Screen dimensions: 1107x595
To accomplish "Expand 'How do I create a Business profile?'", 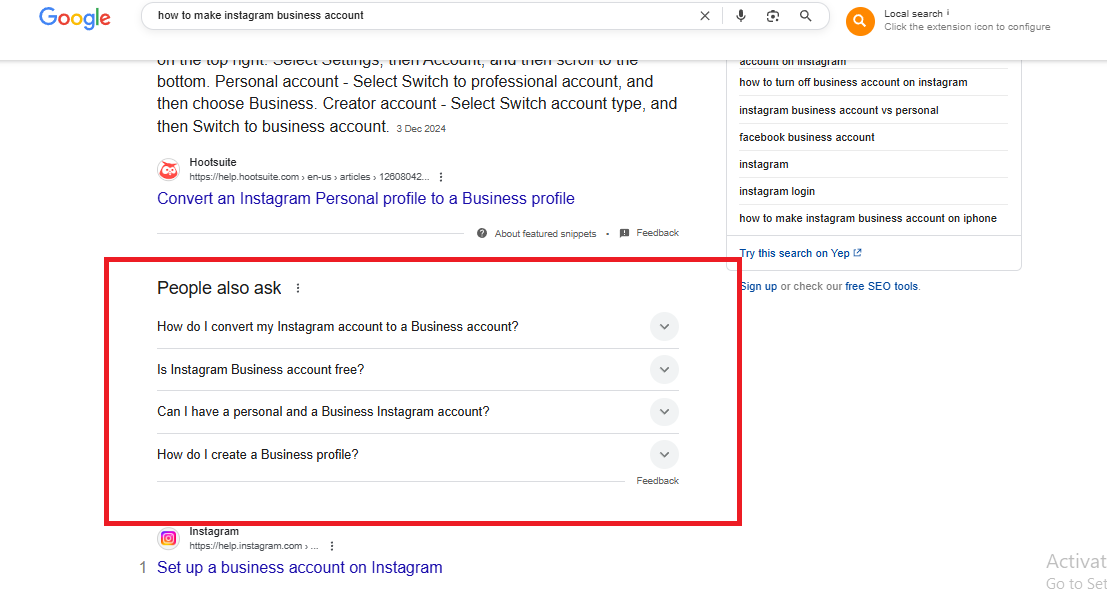I will click(417, 455).
